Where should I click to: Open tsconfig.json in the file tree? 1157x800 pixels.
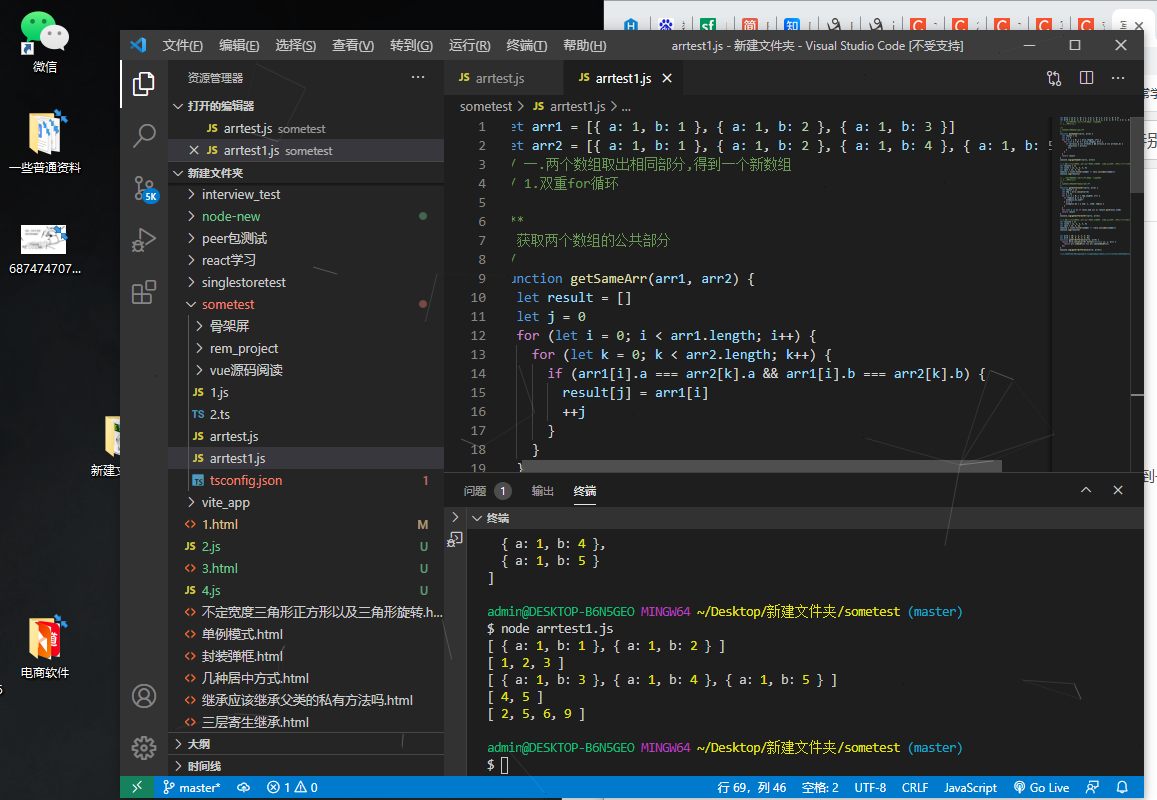245,480
